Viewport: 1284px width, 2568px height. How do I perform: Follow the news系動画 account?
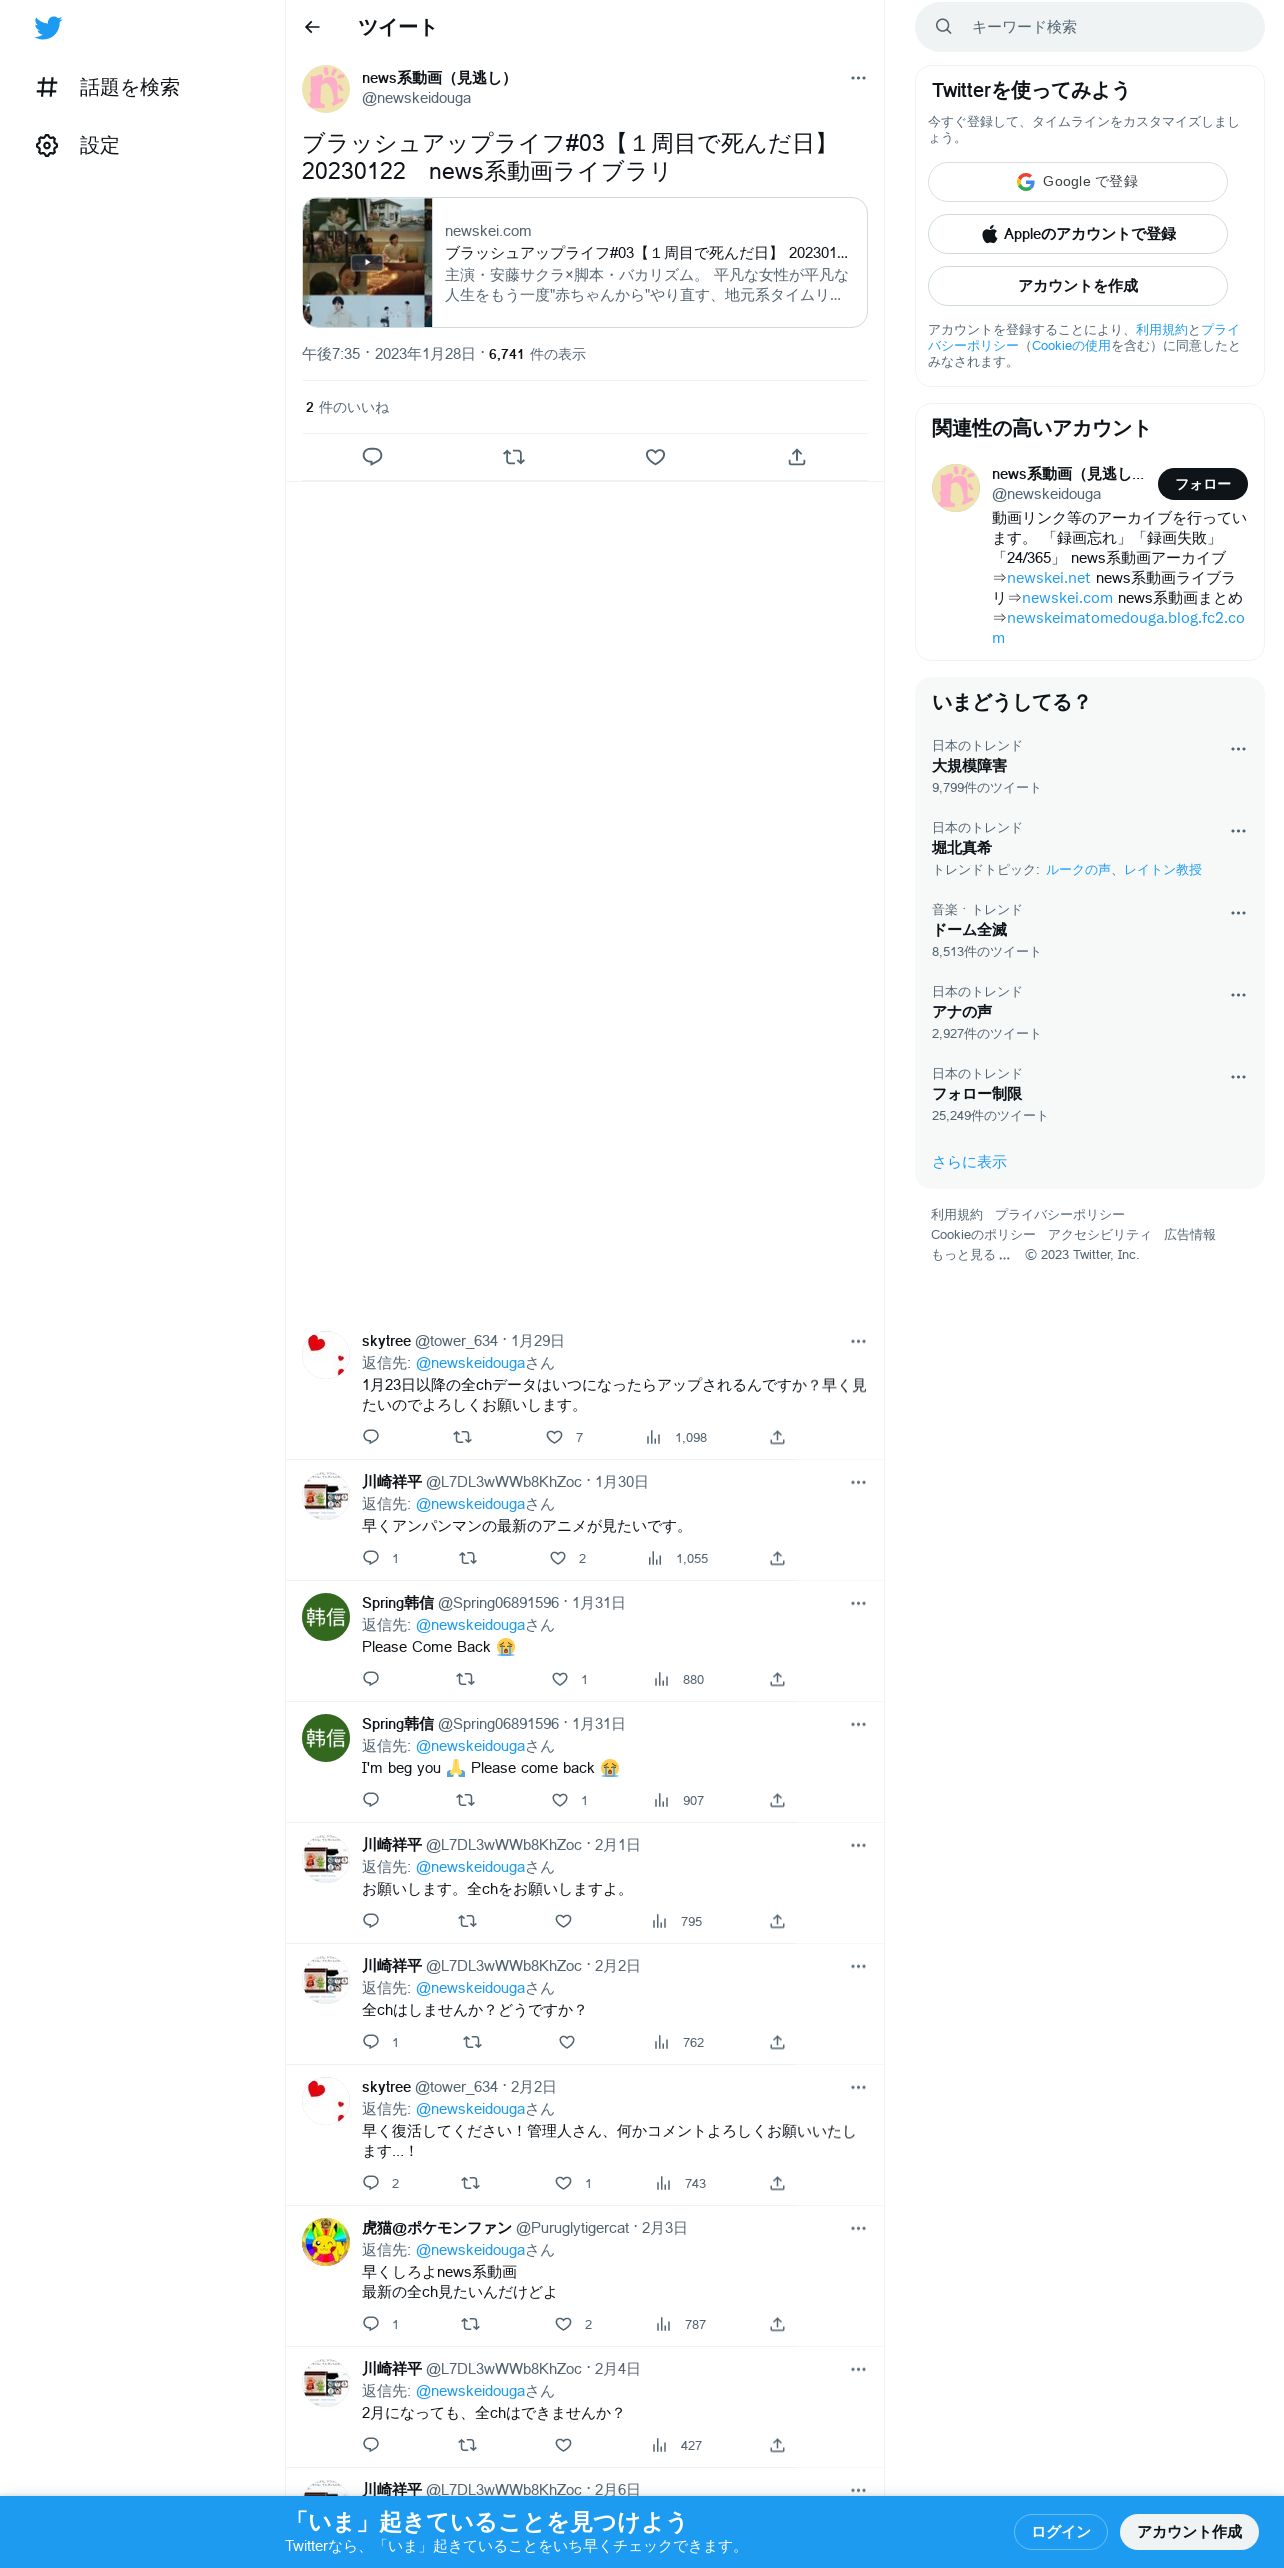(1203, 484)
